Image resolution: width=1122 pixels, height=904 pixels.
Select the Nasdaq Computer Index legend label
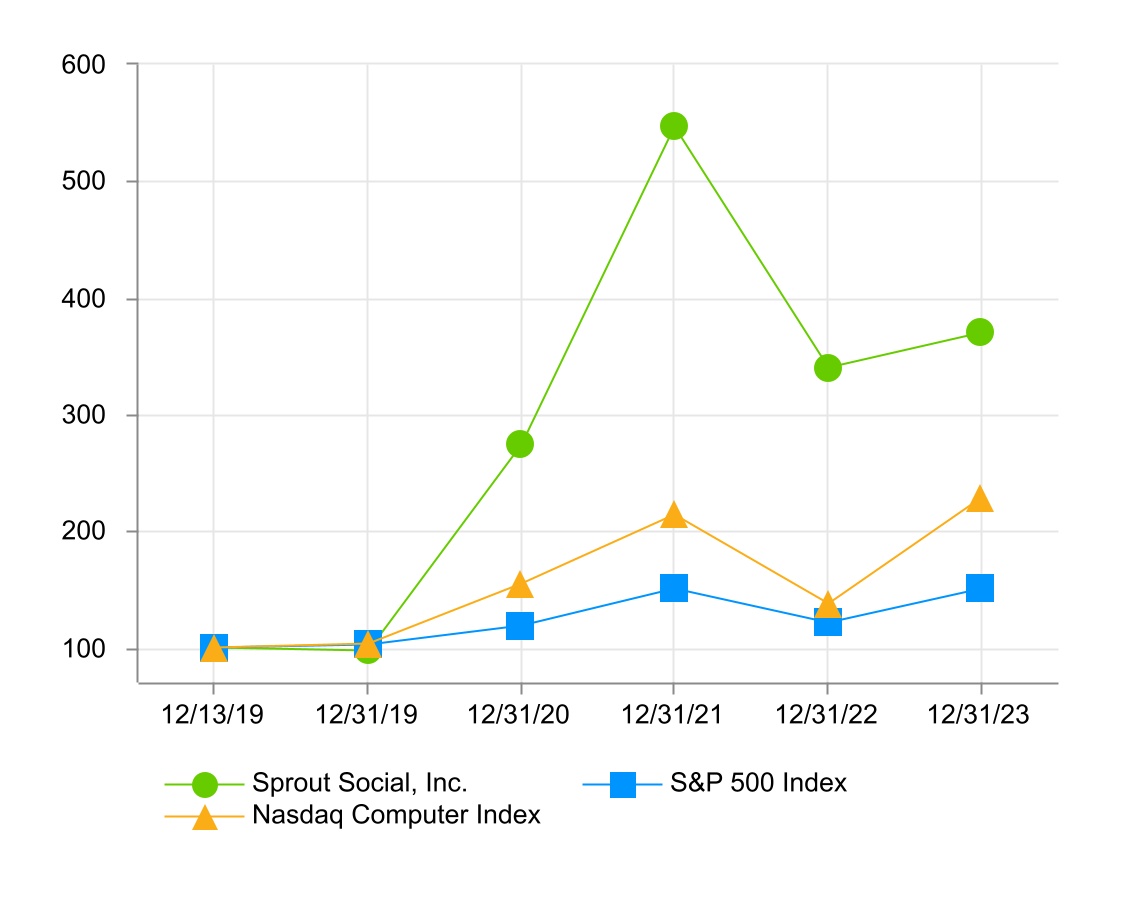[396, 815]
